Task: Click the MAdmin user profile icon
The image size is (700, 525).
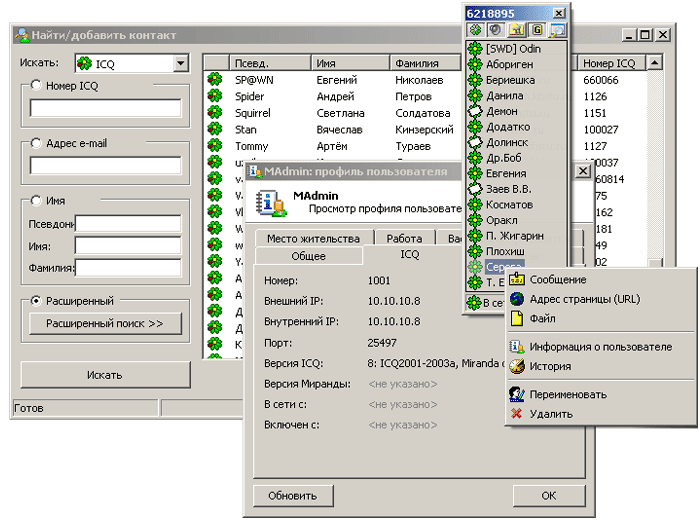Action: [x=269, y=202]
